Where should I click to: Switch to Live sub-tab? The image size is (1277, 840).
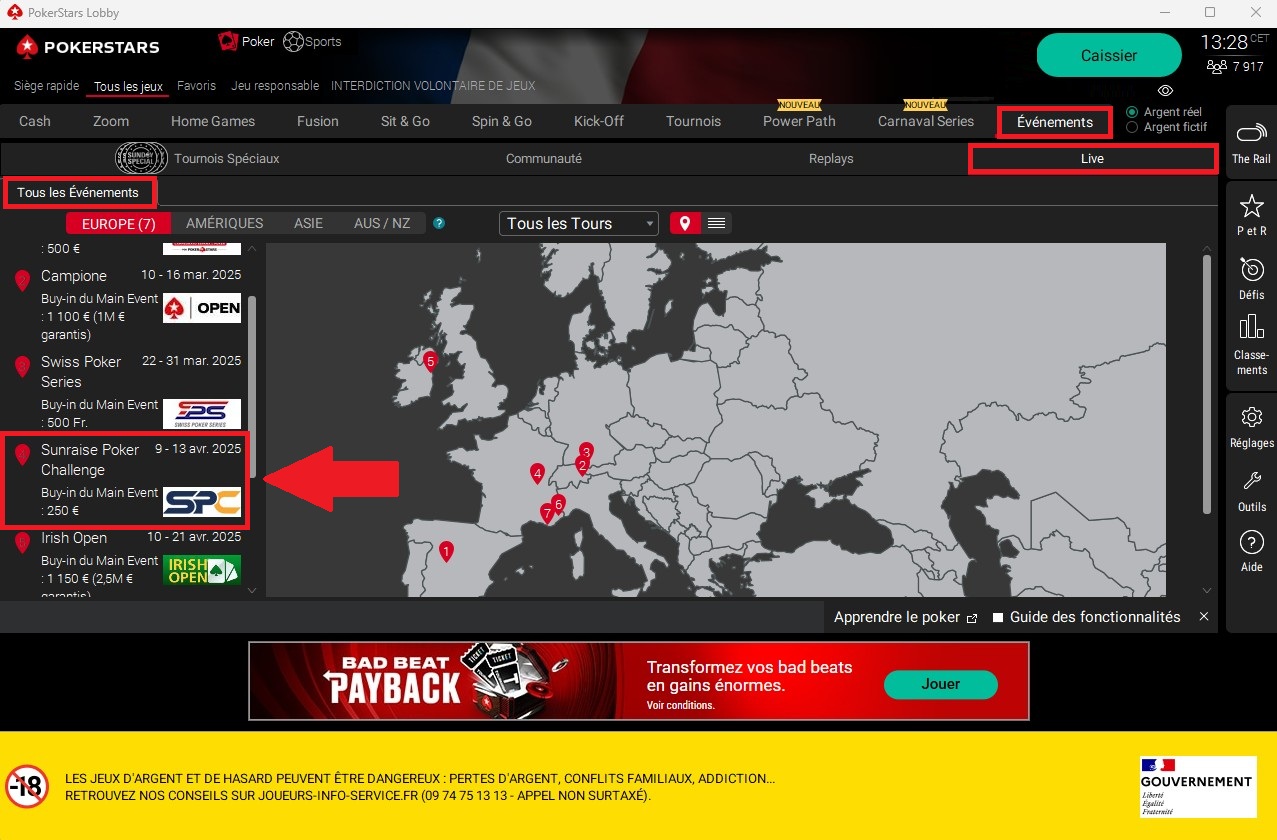point(1093,159)
